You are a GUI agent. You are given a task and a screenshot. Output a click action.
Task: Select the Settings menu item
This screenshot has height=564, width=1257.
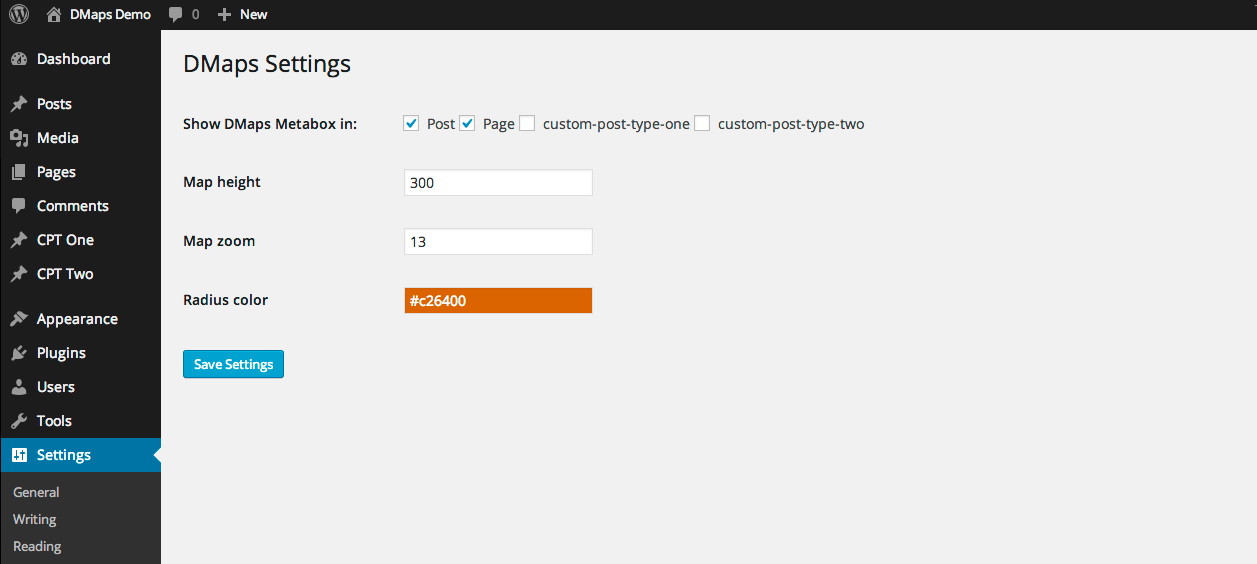click(x=80, y=455)
